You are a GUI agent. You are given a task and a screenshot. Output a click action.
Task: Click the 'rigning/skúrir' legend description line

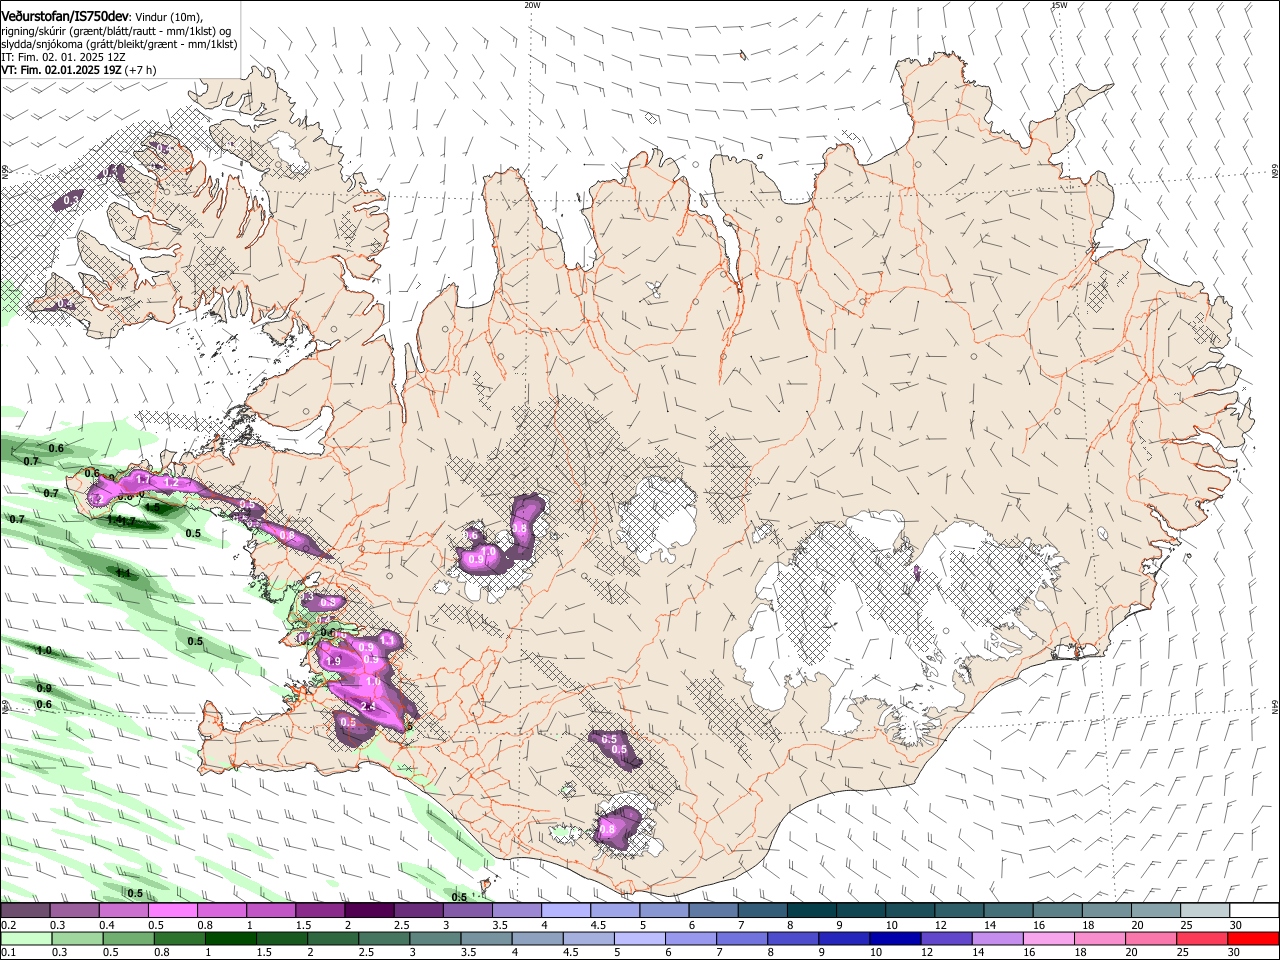point(116,31)
